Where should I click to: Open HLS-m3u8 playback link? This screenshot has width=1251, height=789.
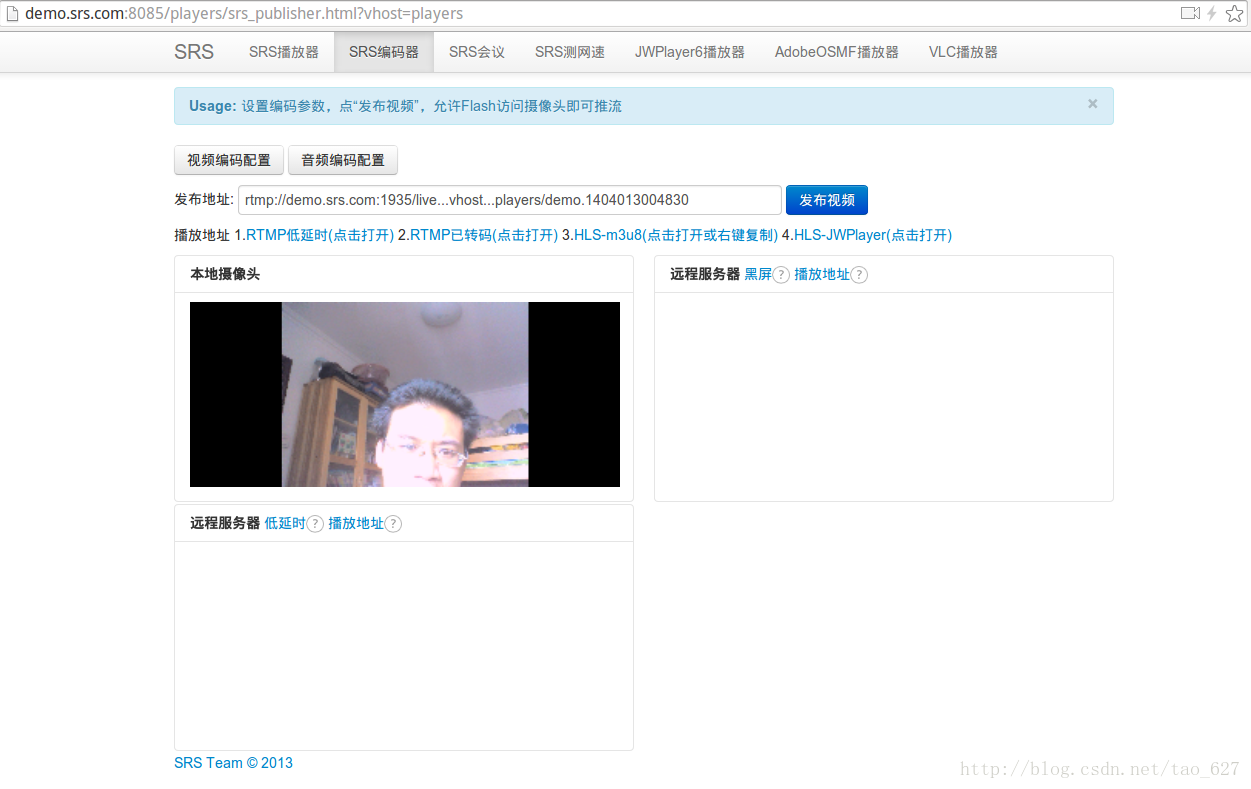pos(676,235)
